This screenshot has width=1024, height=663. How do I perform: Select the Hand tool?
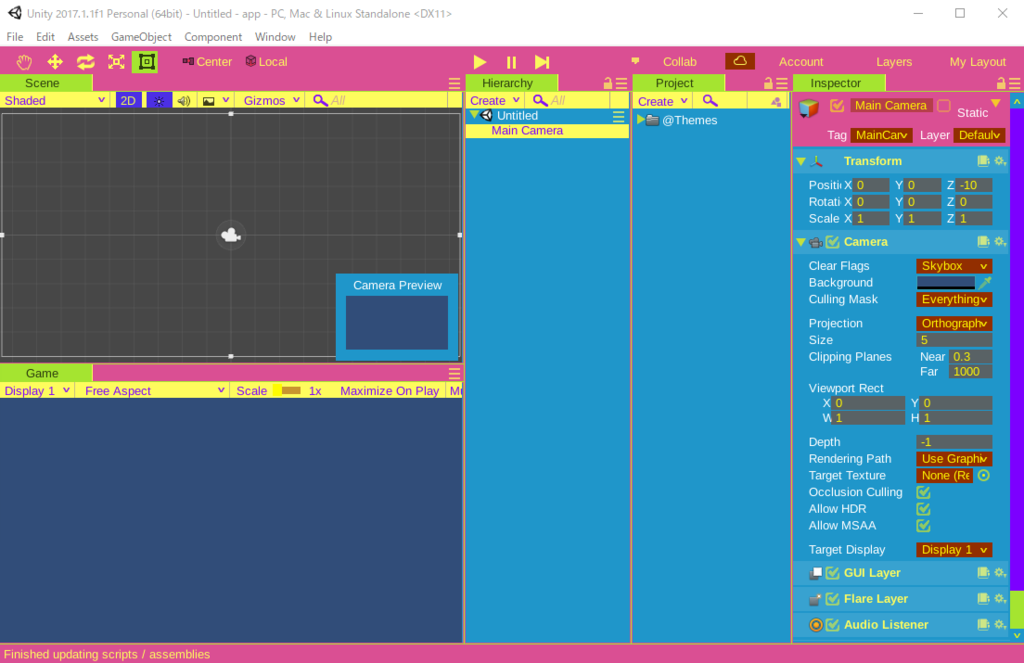pyautogui.click(x=24, y=61)
